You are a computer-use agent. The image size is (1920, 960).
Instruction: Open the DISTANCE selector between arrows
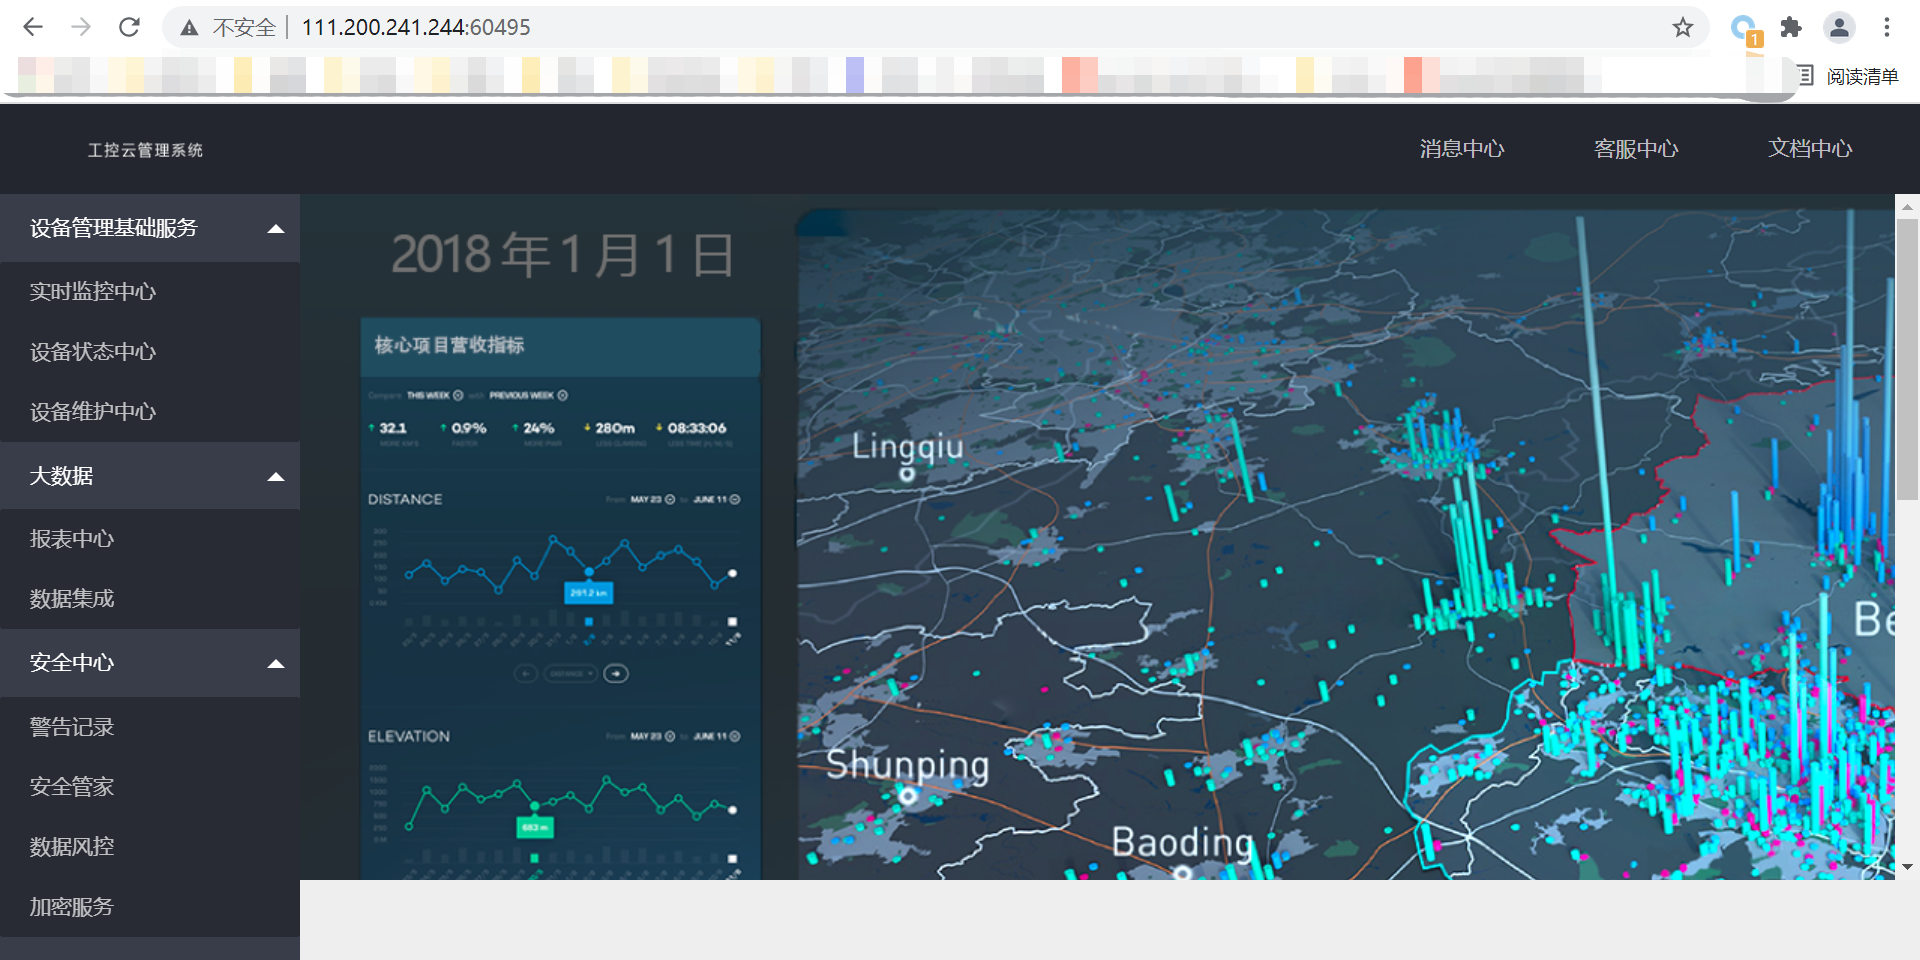[x=571, y=674]
